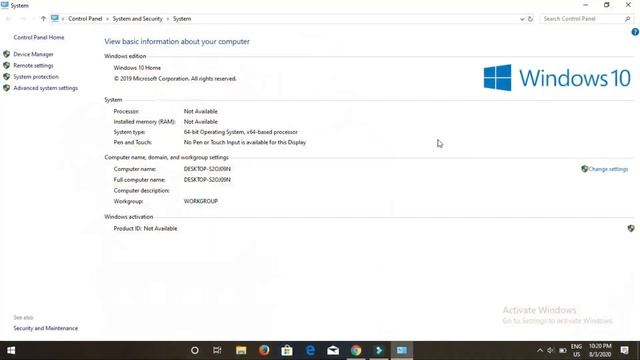Image resolution: width=640 pixels, height=360 pixels.
Task: Open the Action Center notifications icon
Action: (x=624, y=350)
